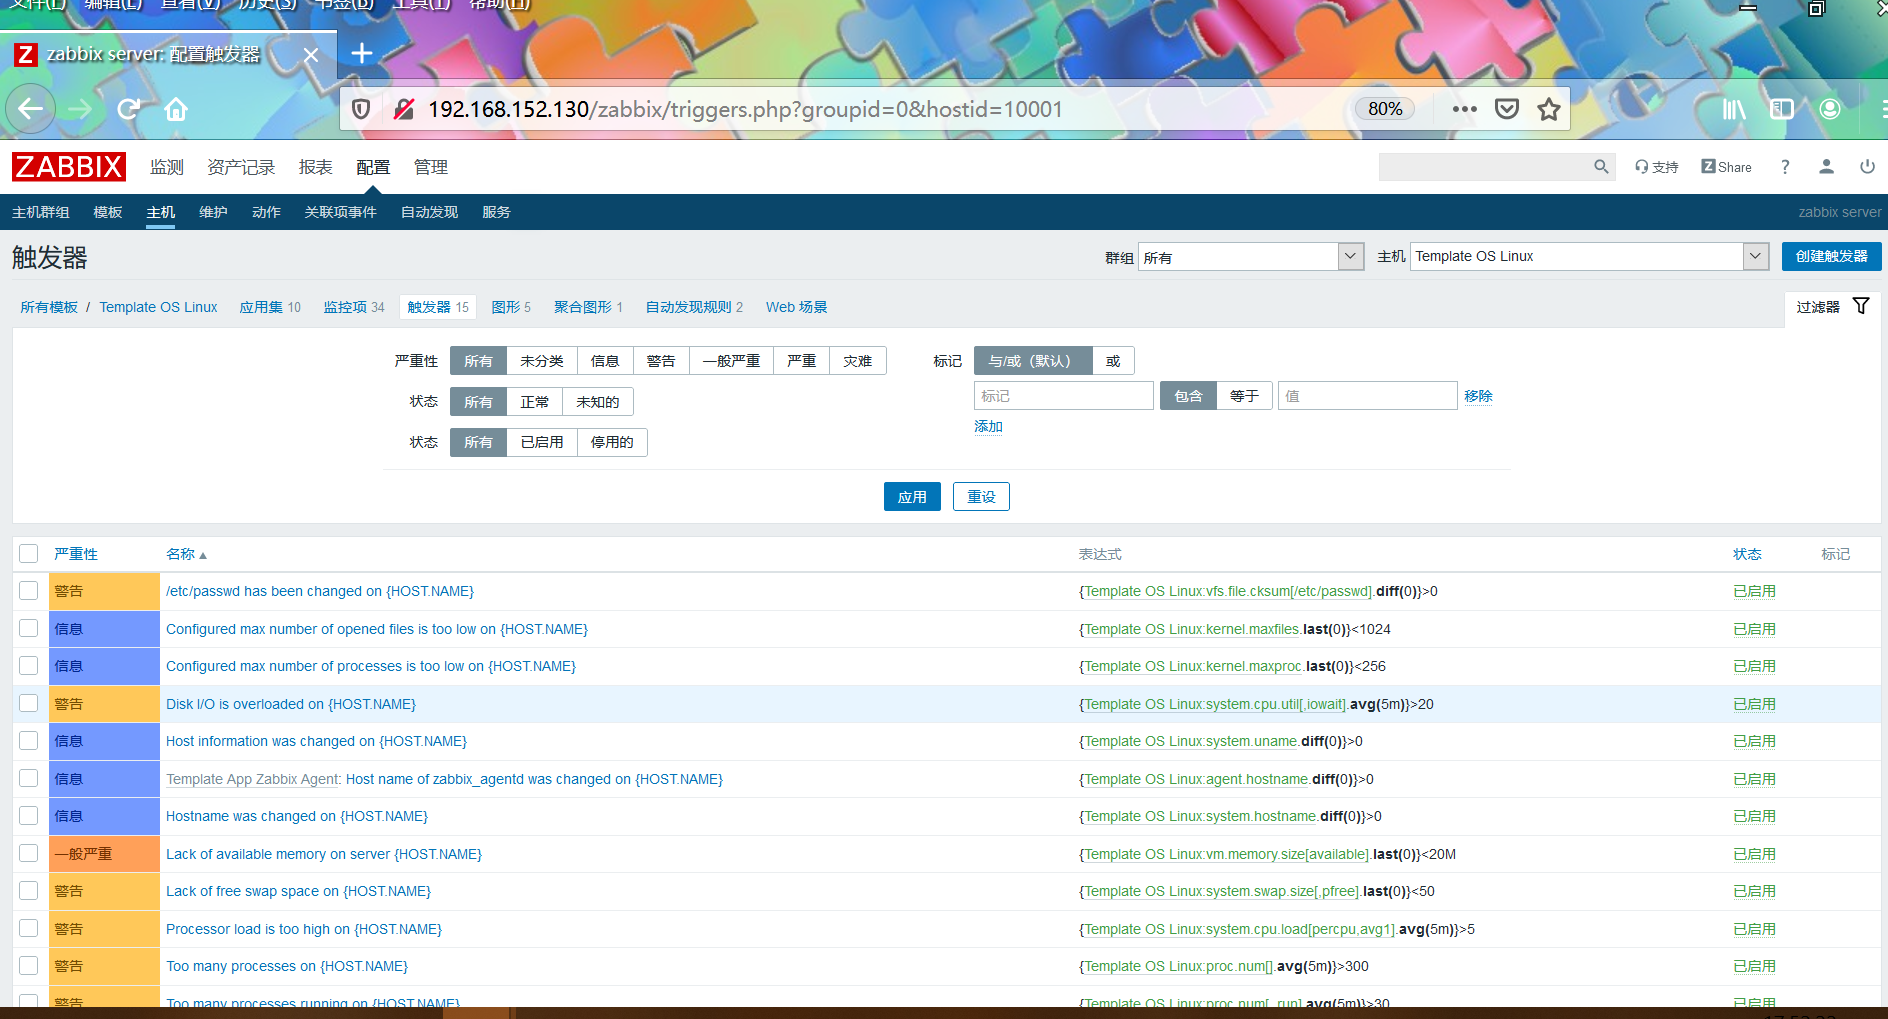Click the 创建触发器 button

[1831, 256]
